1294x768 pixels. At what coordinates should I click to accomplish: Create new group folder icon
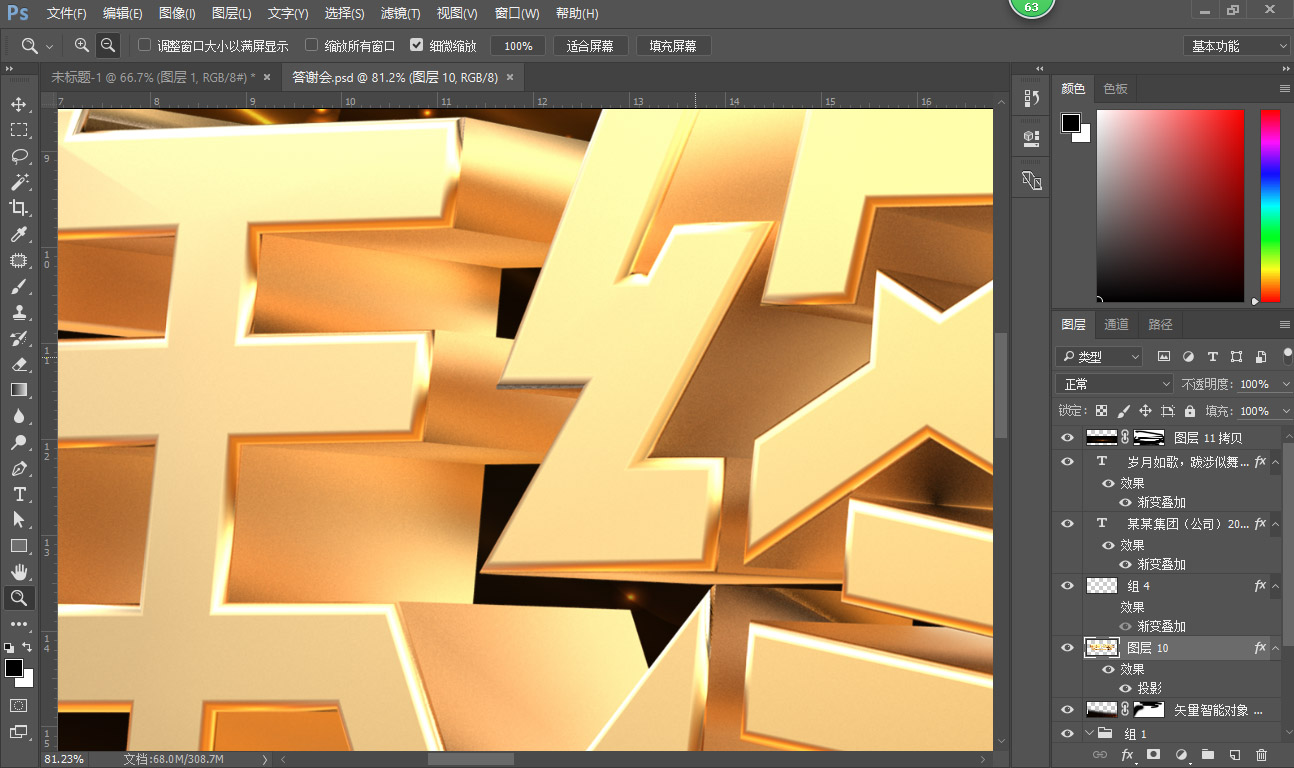click(1207, 755)
